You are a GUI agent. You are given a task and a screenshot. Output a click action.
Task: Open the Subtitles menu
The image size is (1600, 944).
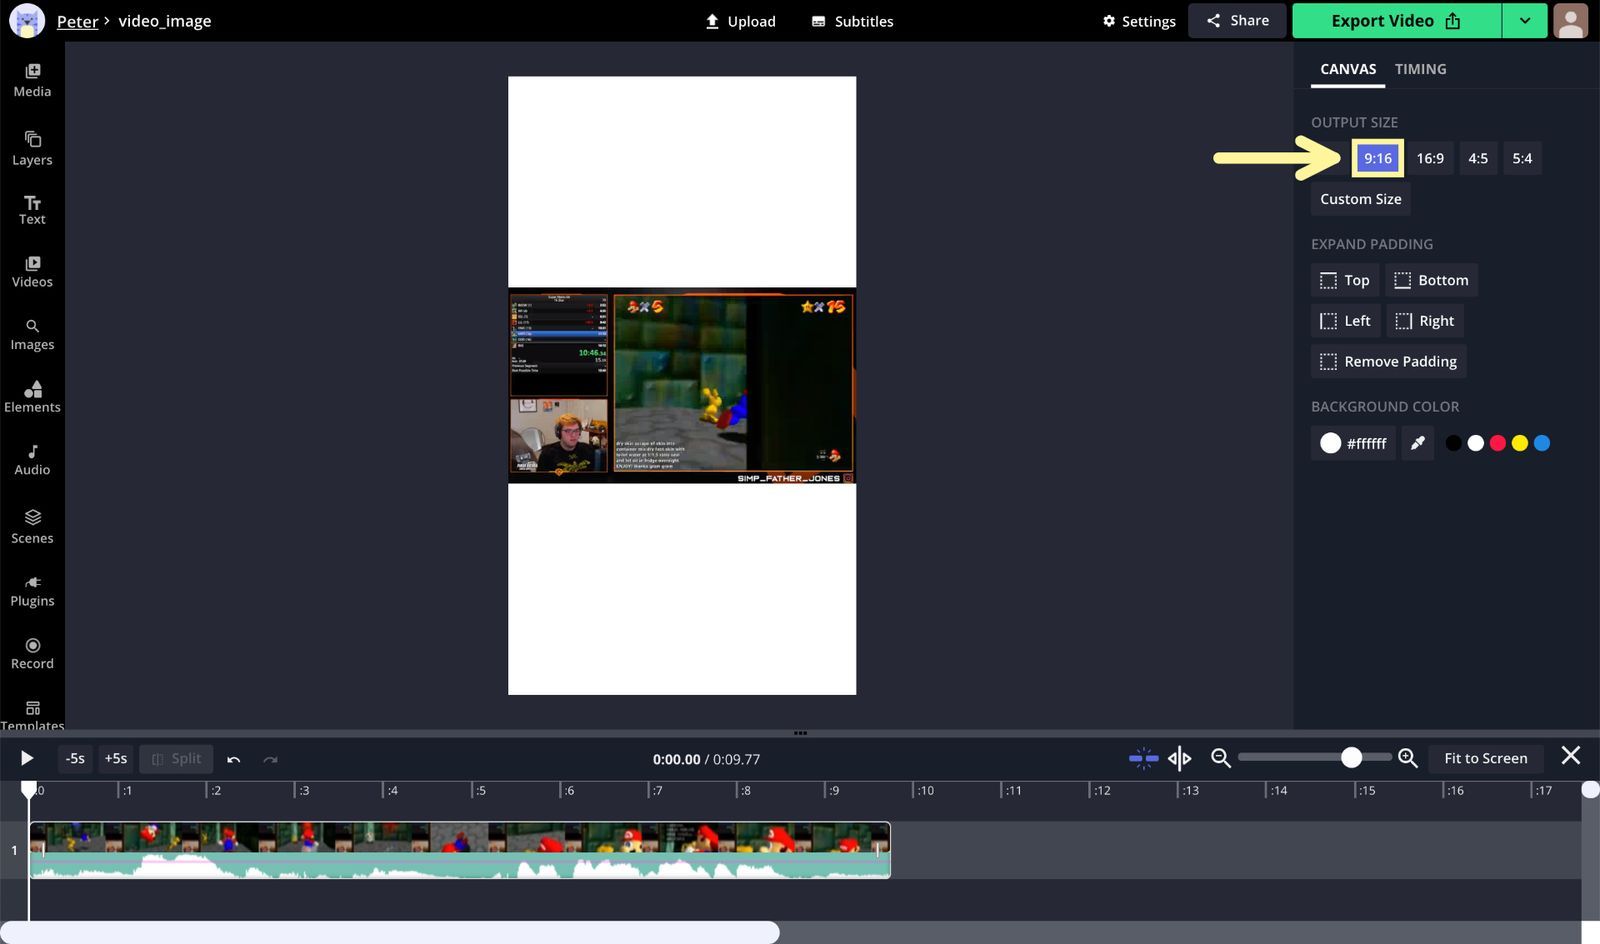[x=851, y=21]
